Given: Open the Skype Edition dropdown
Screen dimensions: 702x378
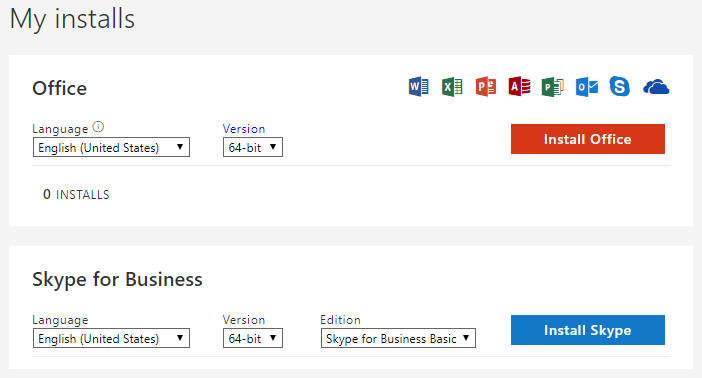Looking at the screenshot, I should click(x=398, y=338).
